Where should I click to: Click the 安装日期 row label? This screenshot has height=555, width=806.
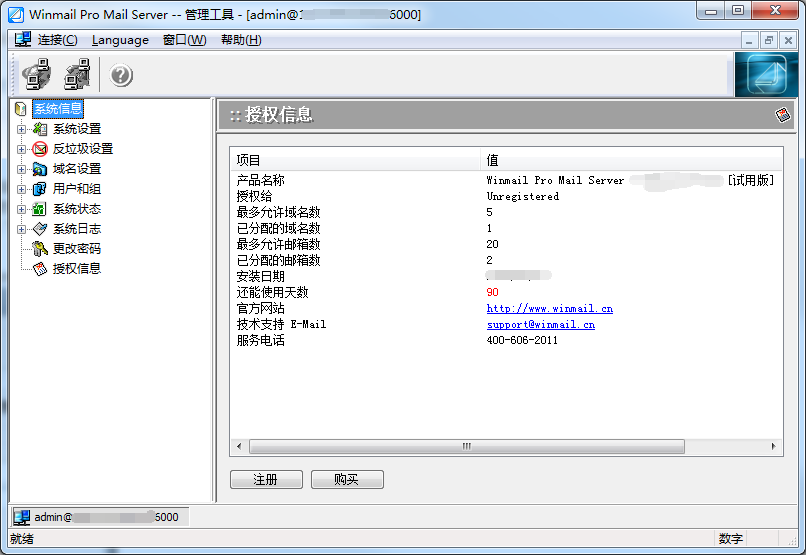261,276
